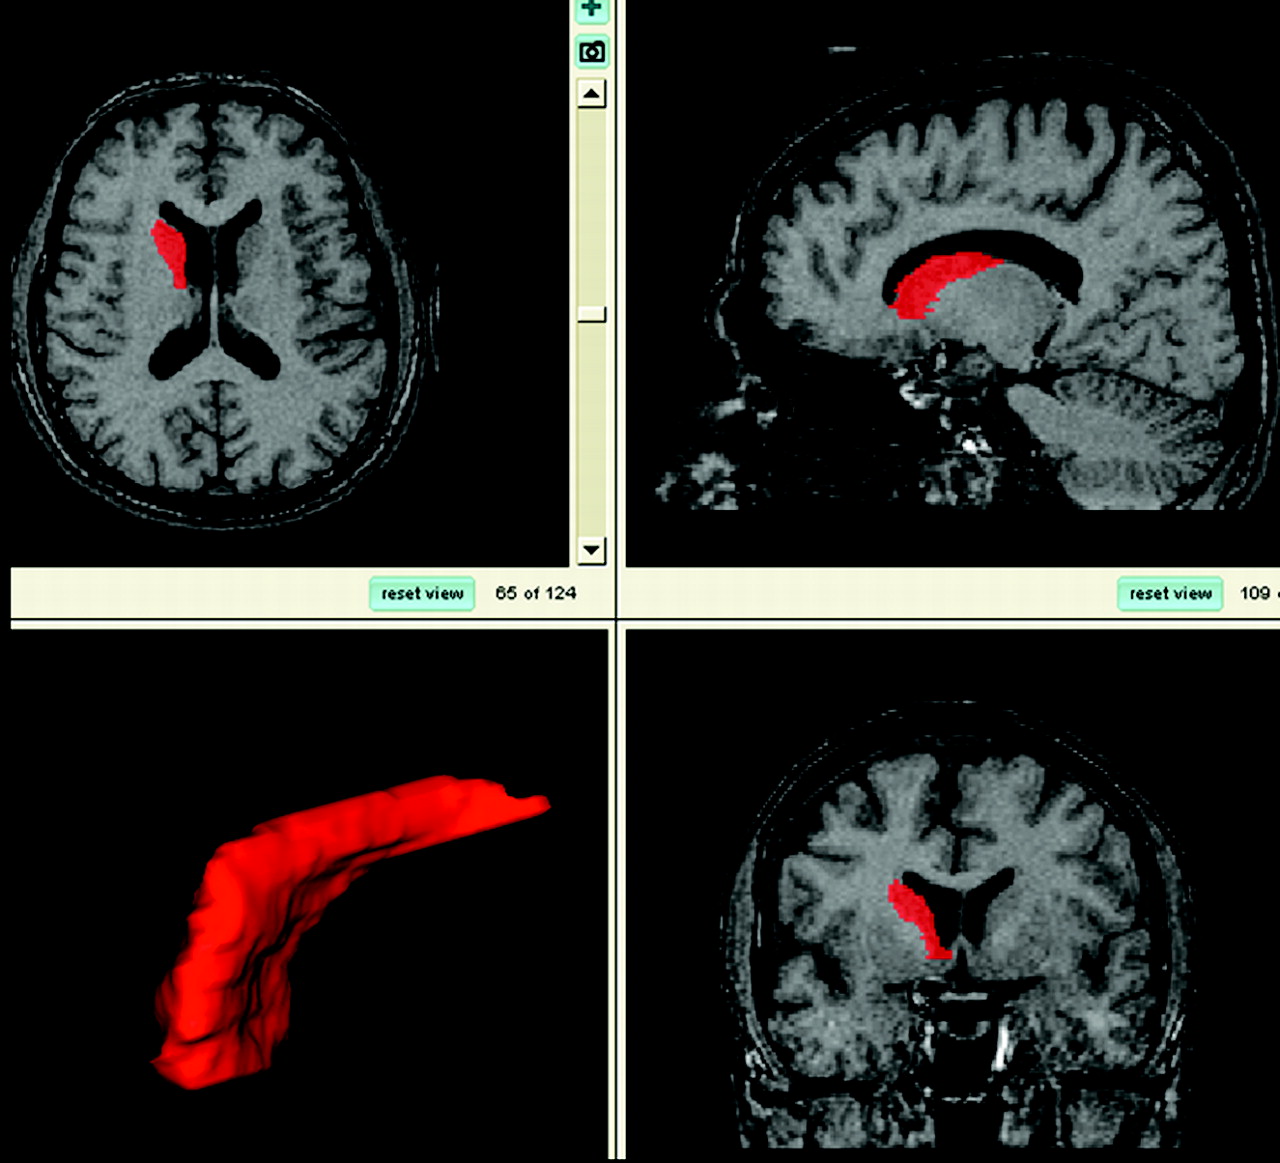Click scrollbar track above the slider thumb
This screenshot has width=1280, height=1163.
tap(592, 205)
